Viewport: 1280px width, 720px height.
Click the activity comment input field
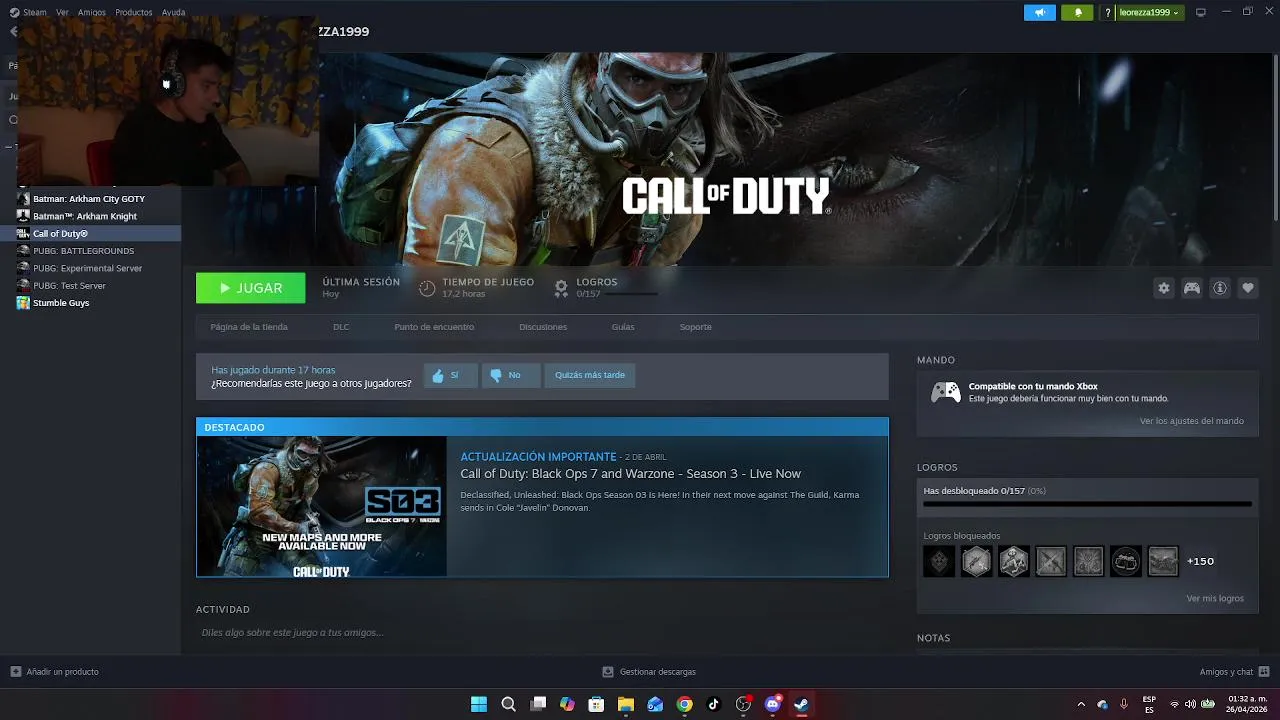542,633
